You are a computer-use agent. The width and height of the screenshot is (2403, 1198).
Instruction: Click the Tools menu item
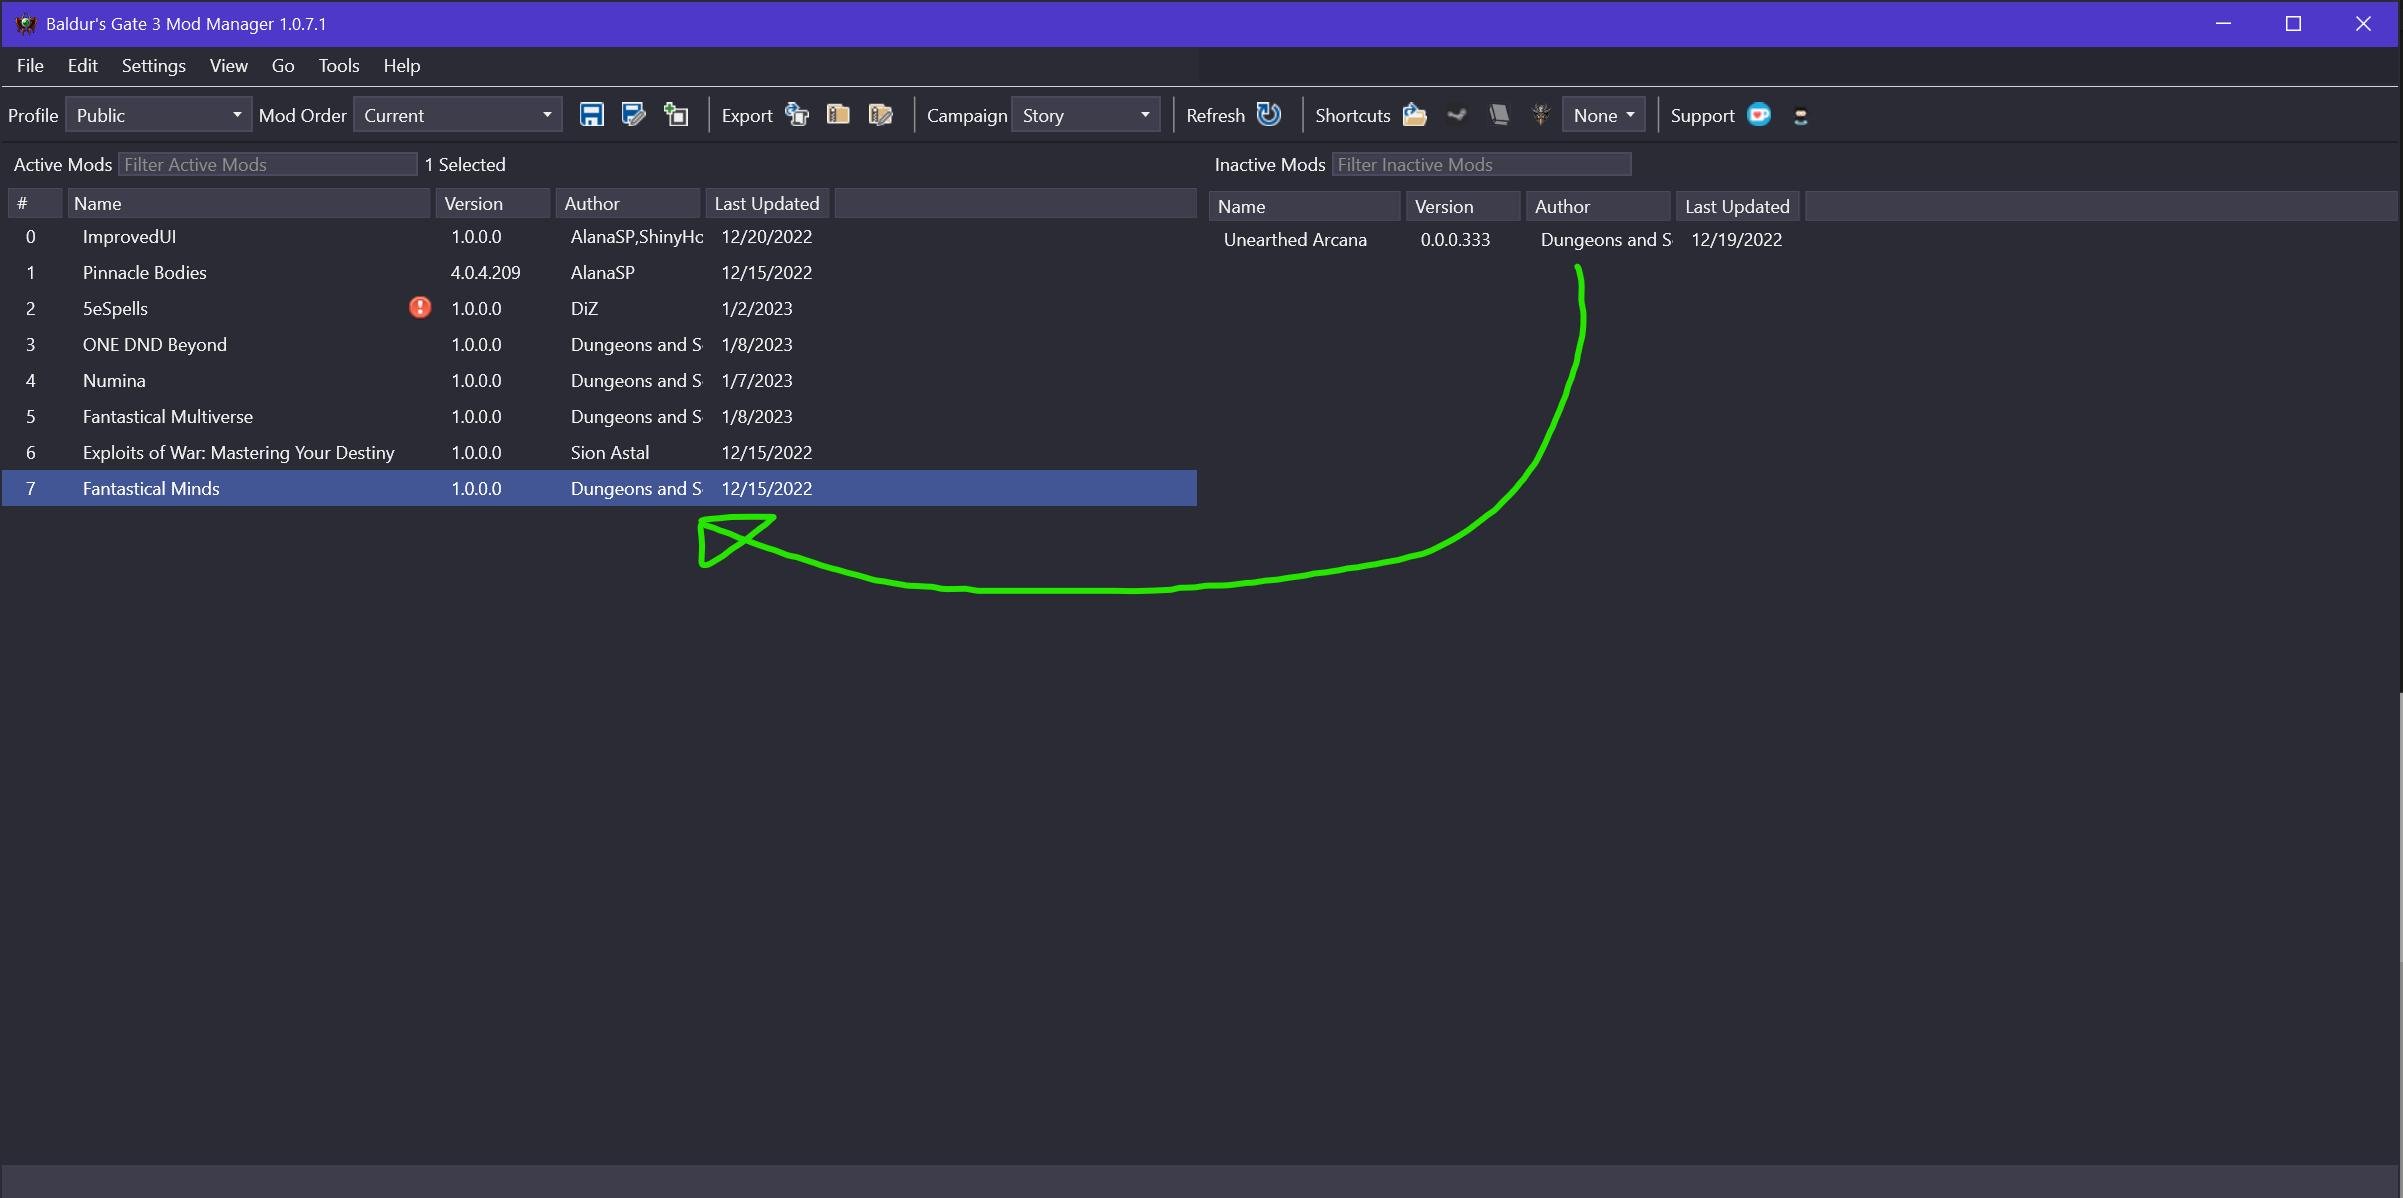tap(336, 64)
